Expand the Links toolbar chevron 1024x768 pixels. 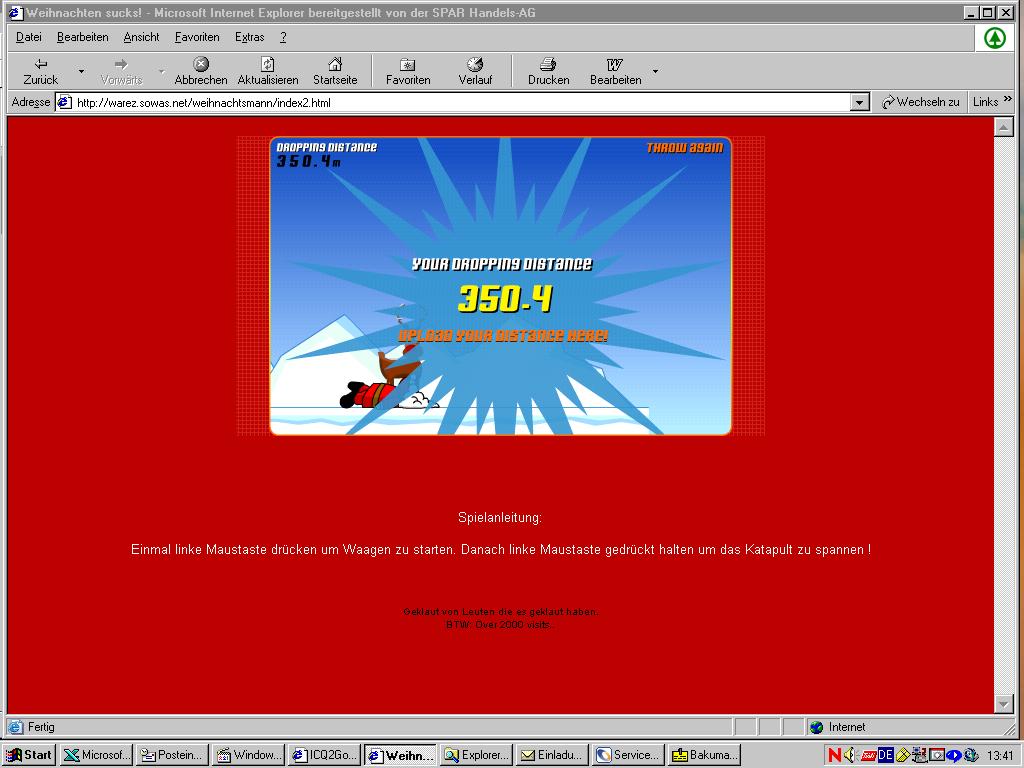click(1007, 100)
